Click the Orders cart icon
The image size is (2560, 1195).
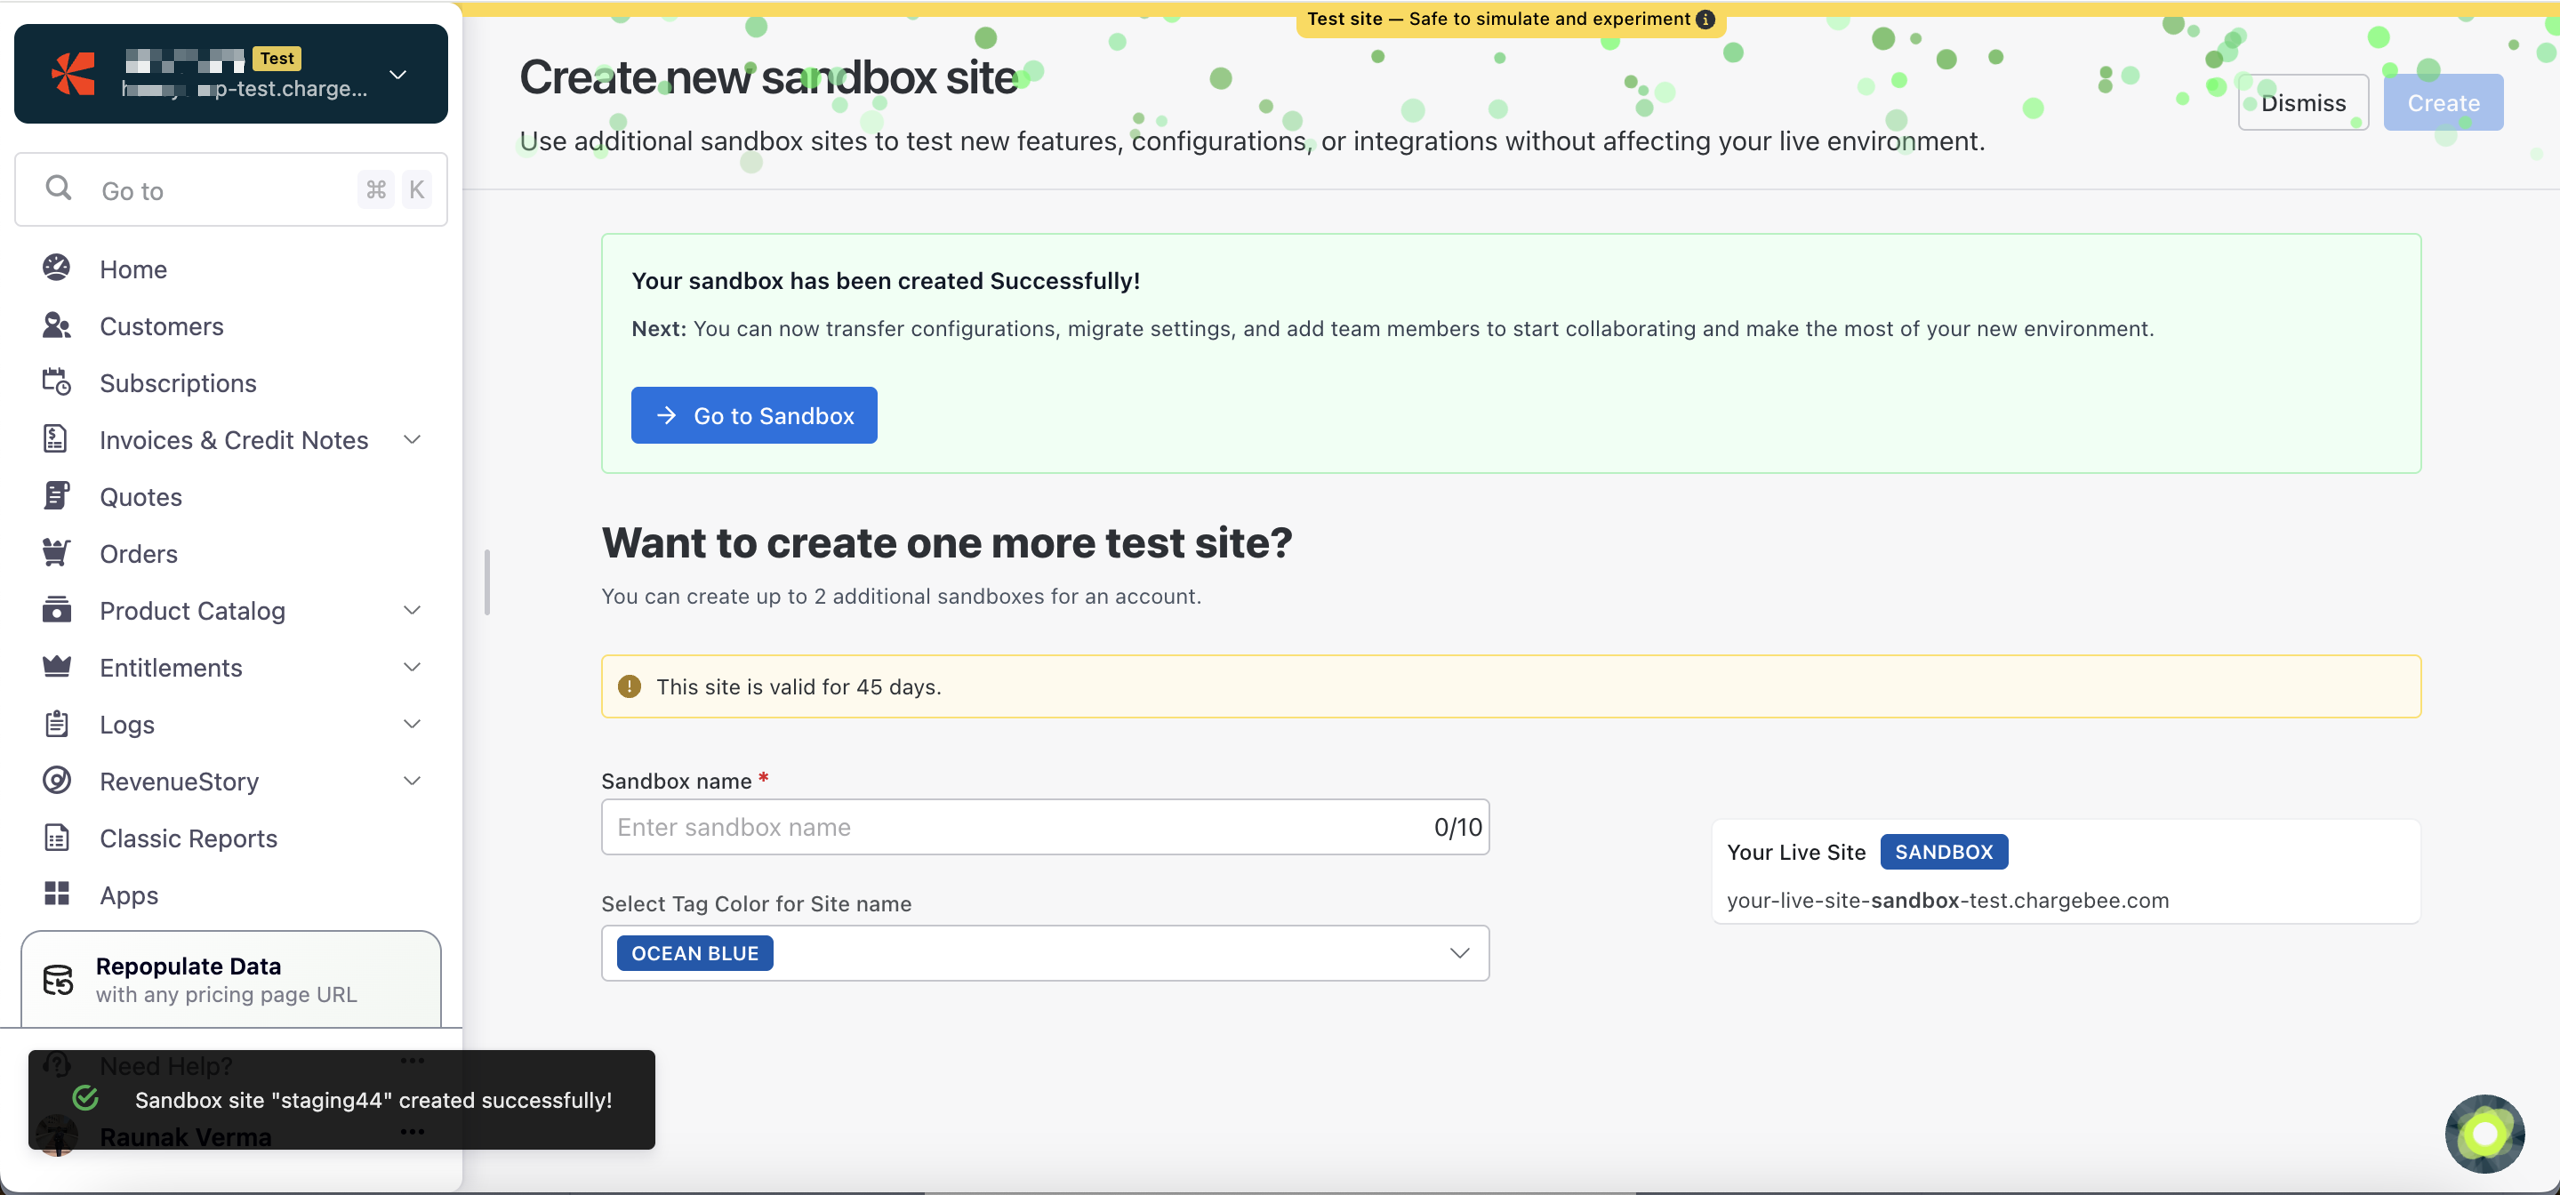[57, 552]
